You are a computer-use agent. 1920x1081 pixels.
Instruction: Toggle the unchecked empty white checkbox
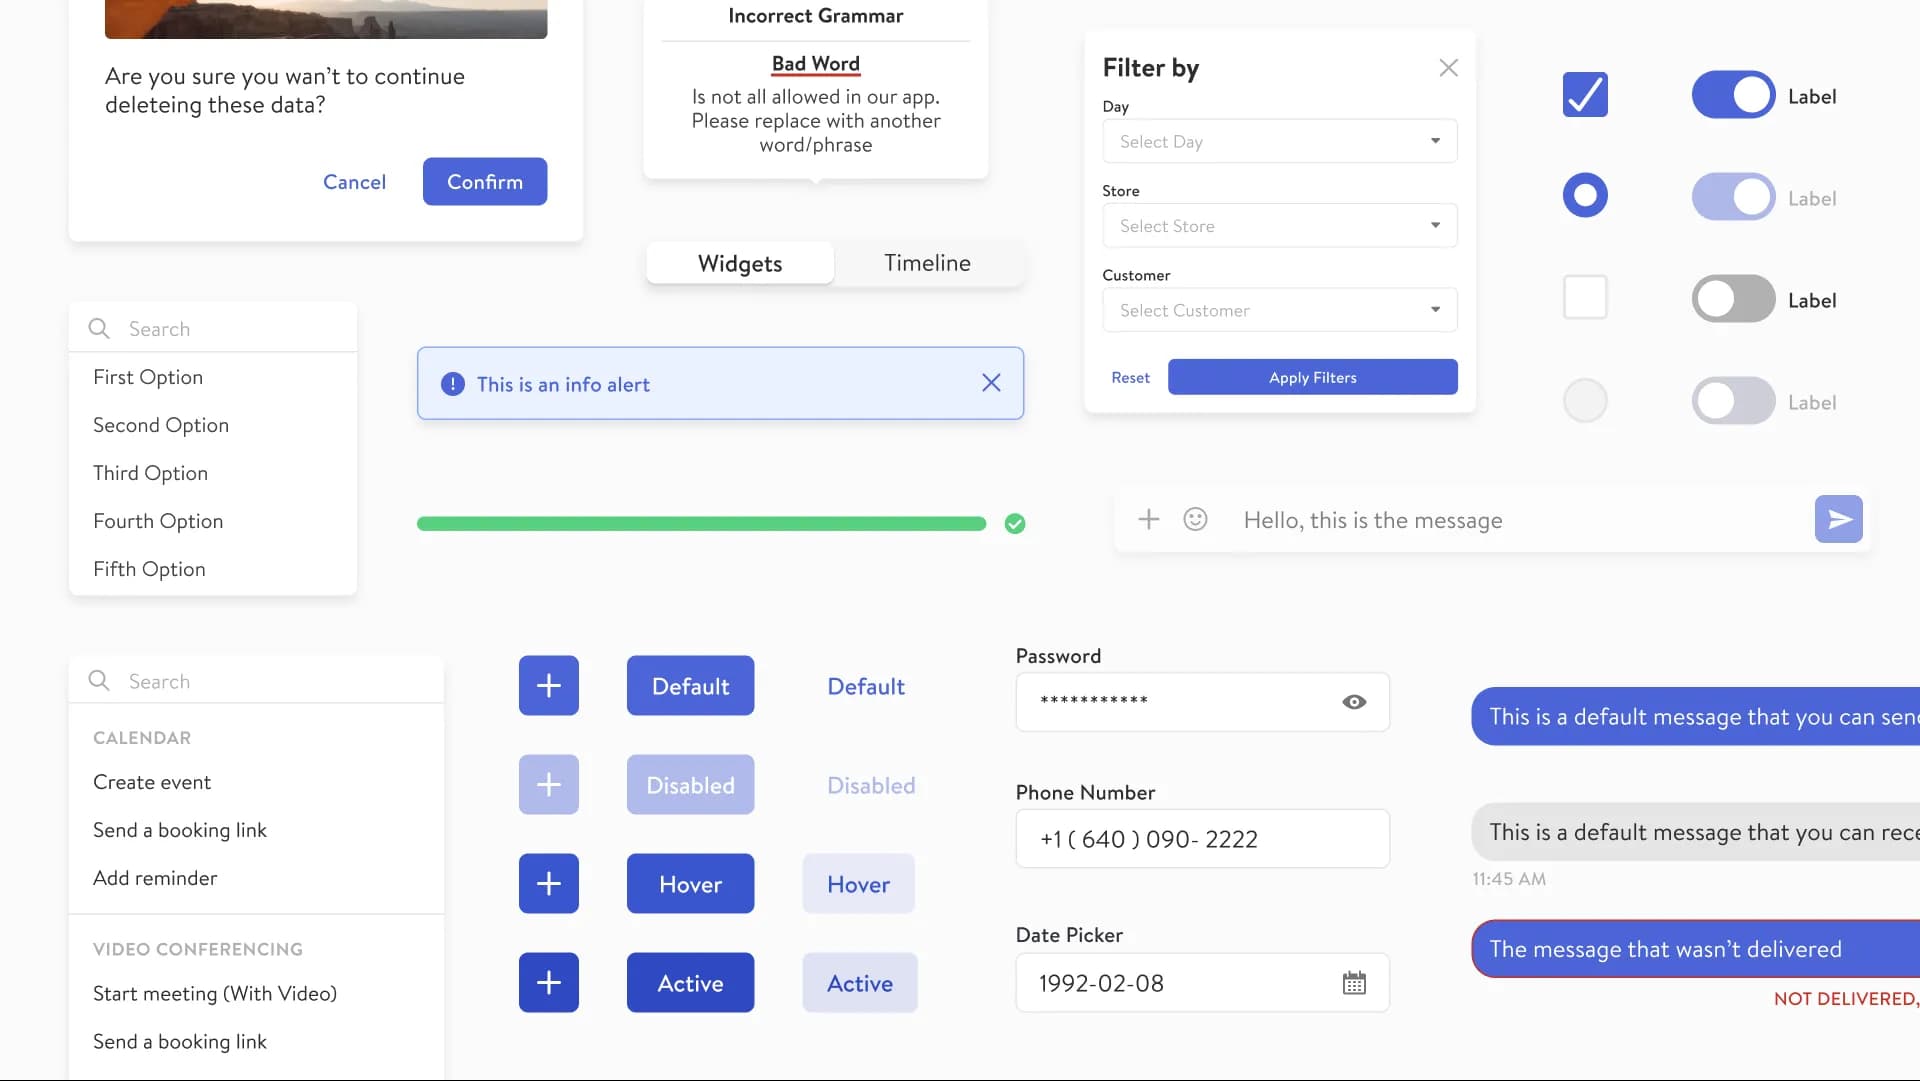(x=1584, y=297)
